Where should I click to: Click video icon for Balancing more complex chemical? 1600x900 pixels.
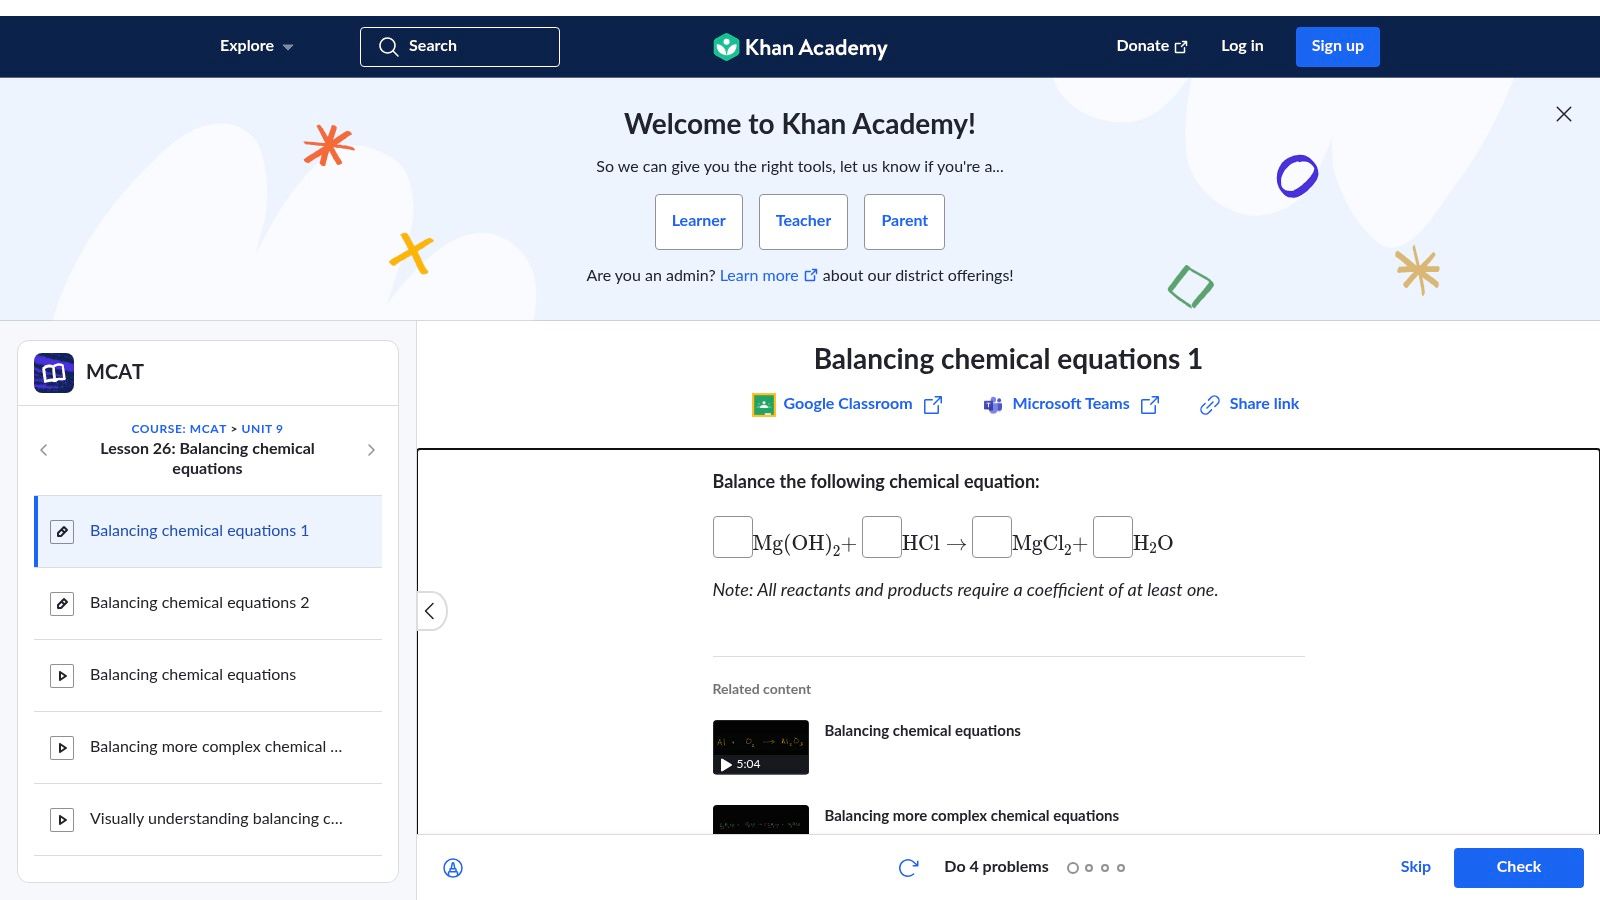[x=62, y=748]
